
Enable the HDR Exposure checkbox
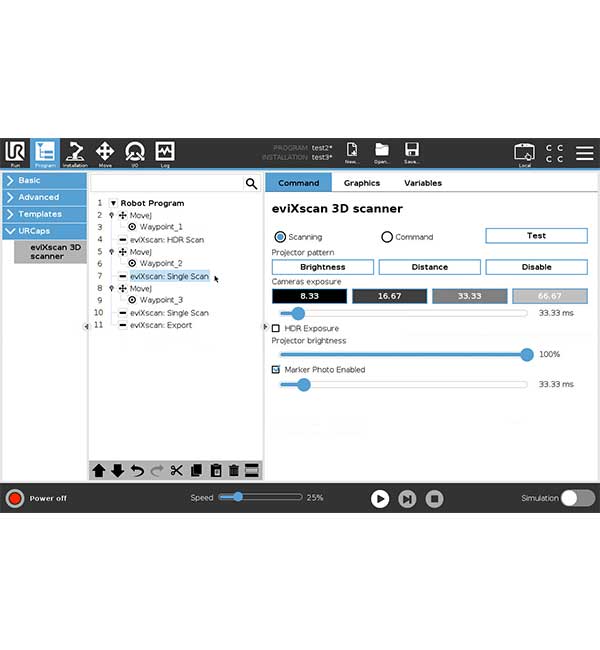pos(276,328)
